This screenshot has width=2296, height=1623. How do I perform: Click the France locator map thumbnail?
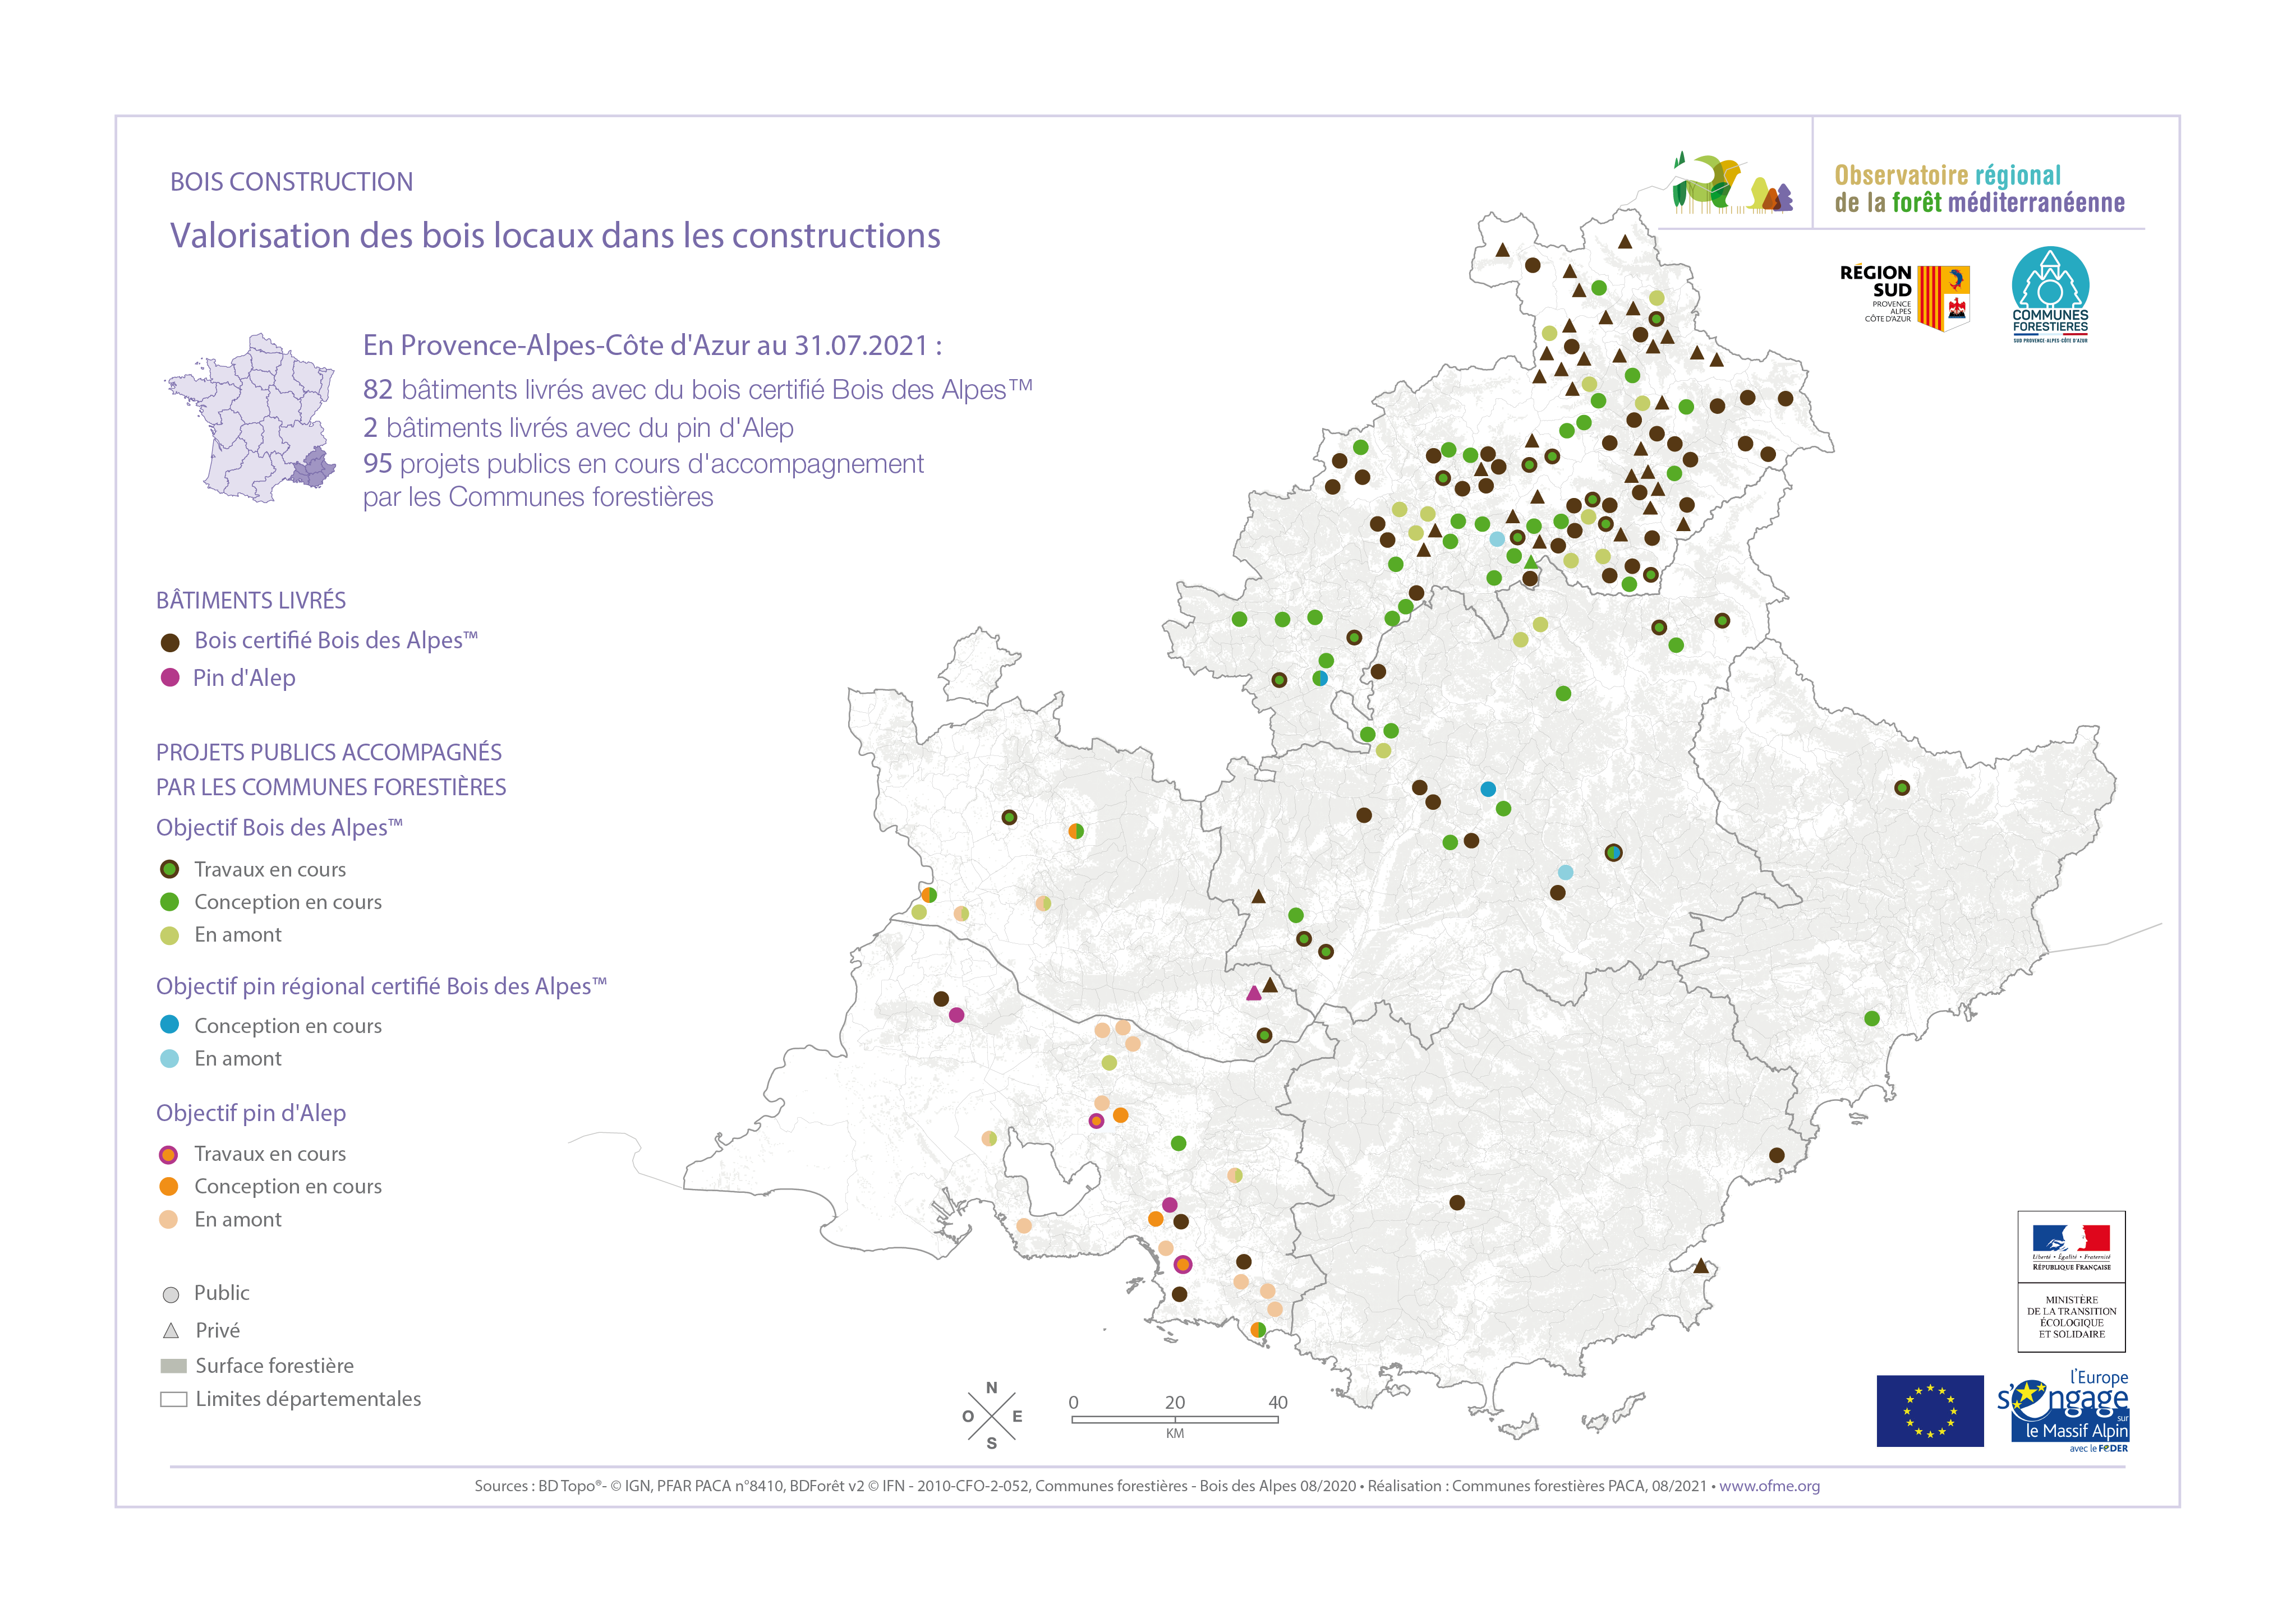(x=251, y=418)
